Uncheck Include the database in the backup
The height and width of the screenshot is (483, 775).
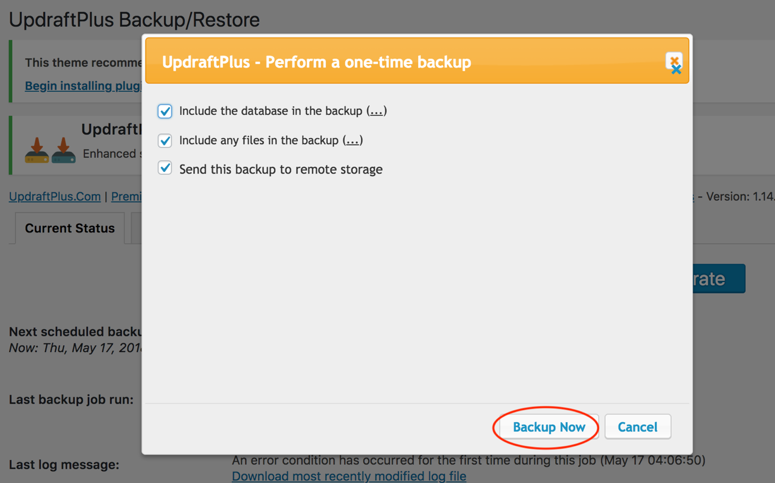165,111
